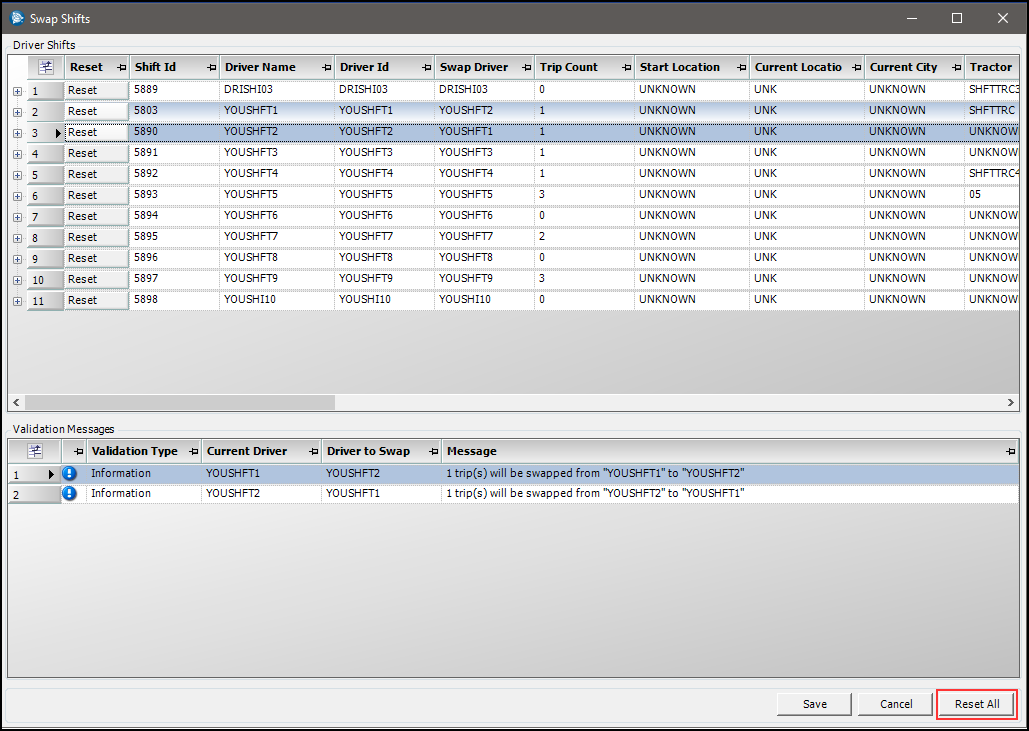
Task: Reset shift 5803 for YOUSHFT1
Action: tap(96, 112)
